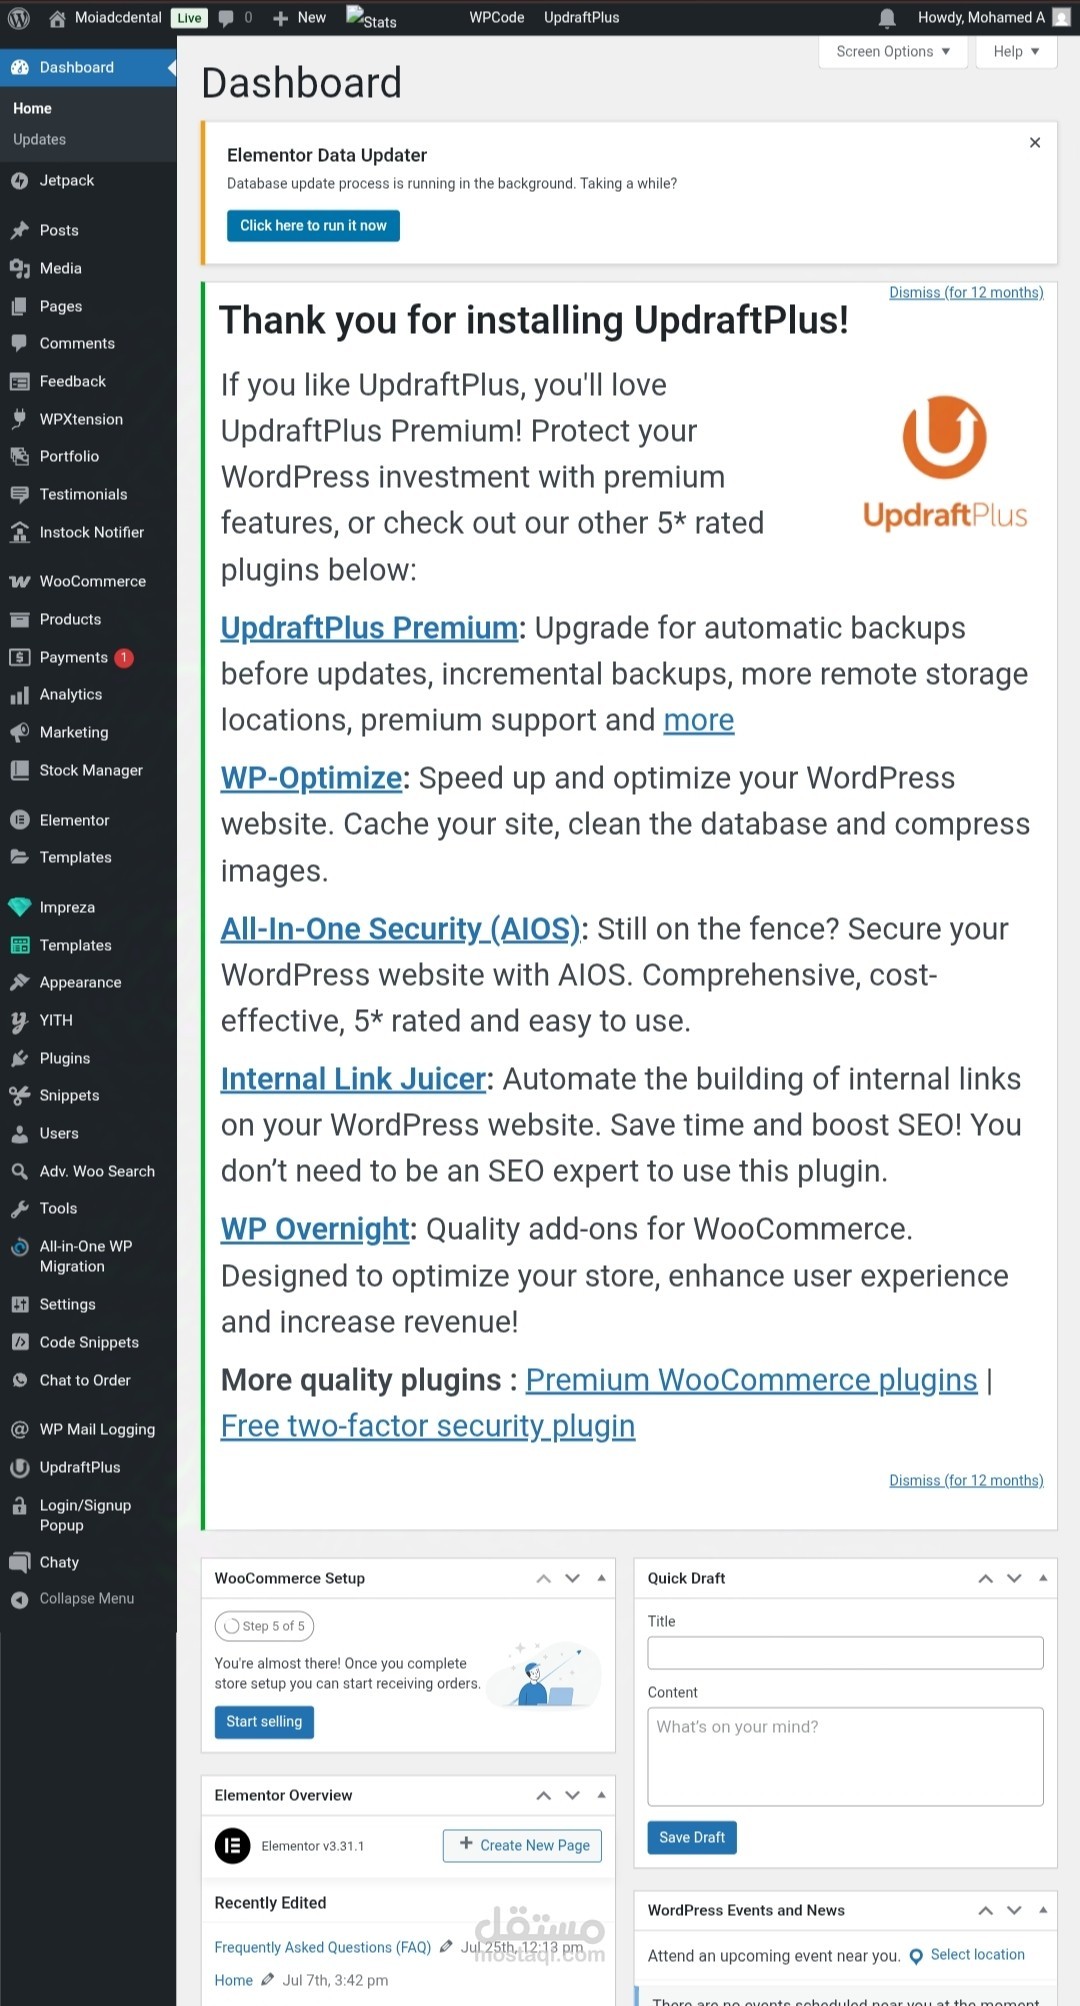Screen dimensions: 1080x2006
Task: Click the Jetpack sidebar icon
Action: point(19,181)
